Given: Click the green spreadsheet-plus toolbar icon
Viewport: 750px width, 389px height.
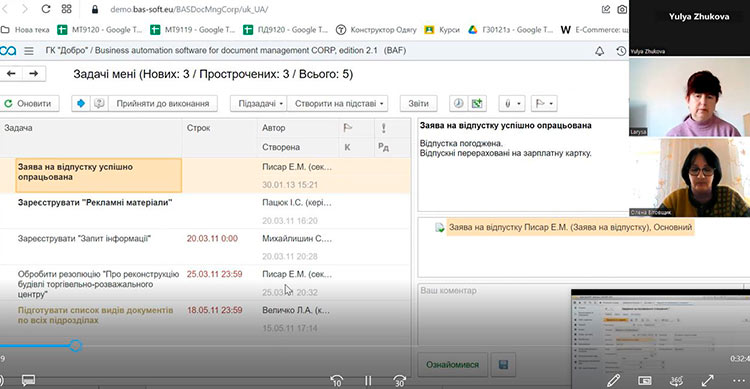Looking at the screenshot, I should point(476,103).
